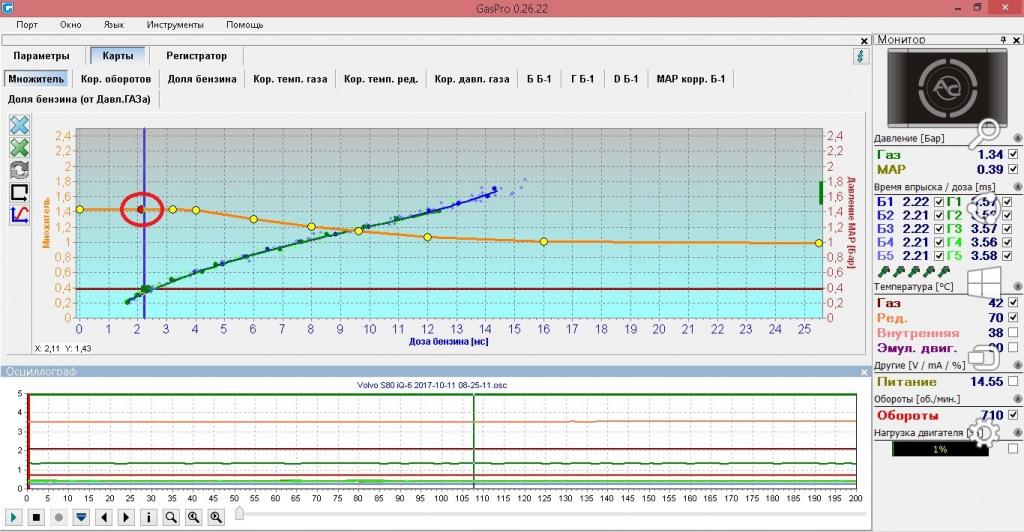Toggle the Газ pressure checkbox

point(1014,154)
